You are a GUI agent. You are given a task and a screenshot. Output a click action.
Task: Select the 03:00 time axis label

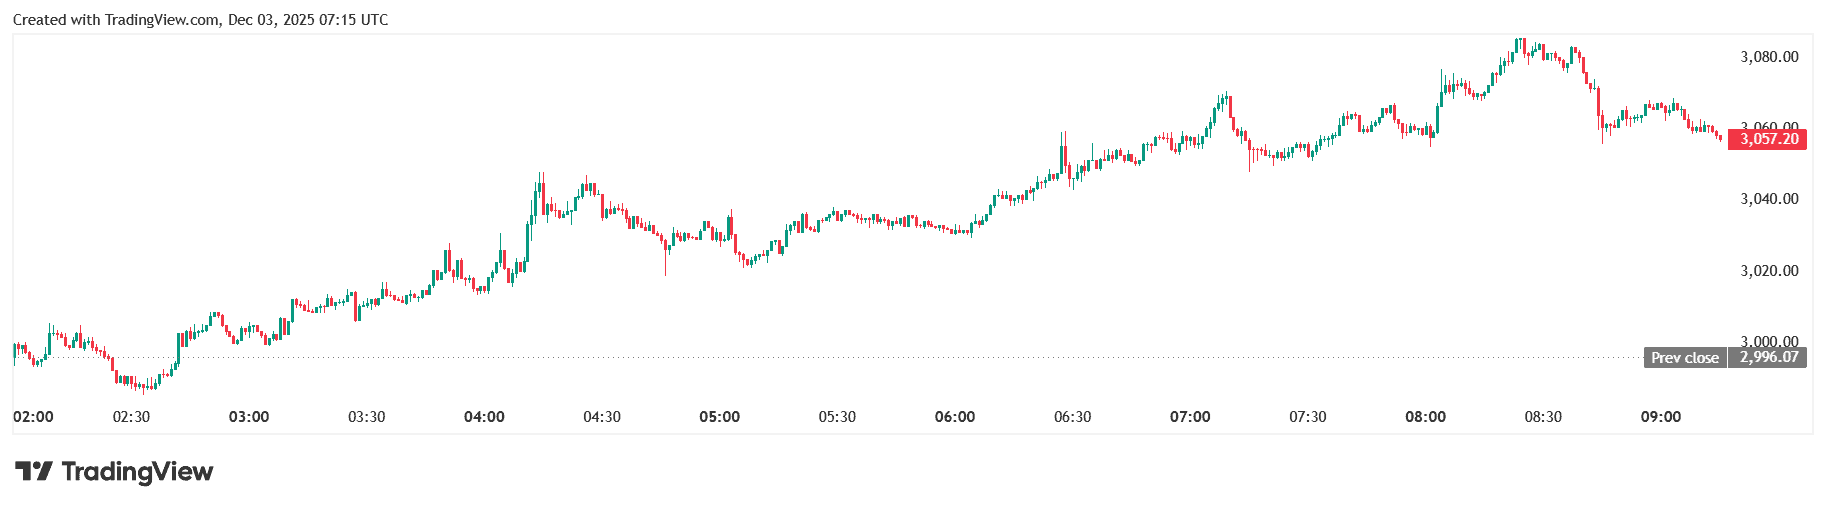point(249,417)
